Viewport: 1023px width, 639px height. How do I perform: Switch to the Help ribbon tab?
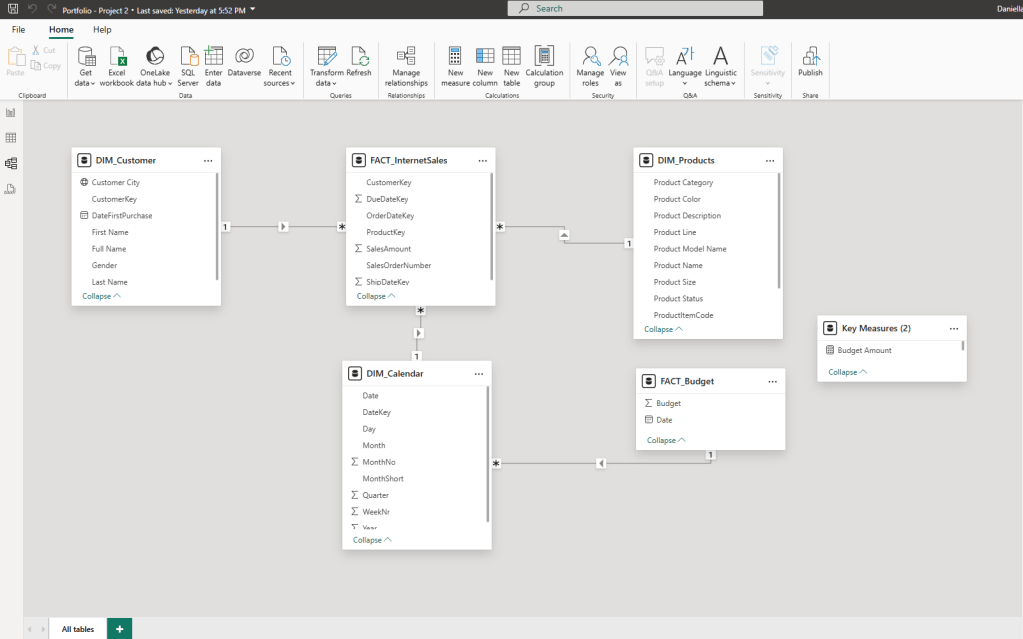(x=102, y=30)
